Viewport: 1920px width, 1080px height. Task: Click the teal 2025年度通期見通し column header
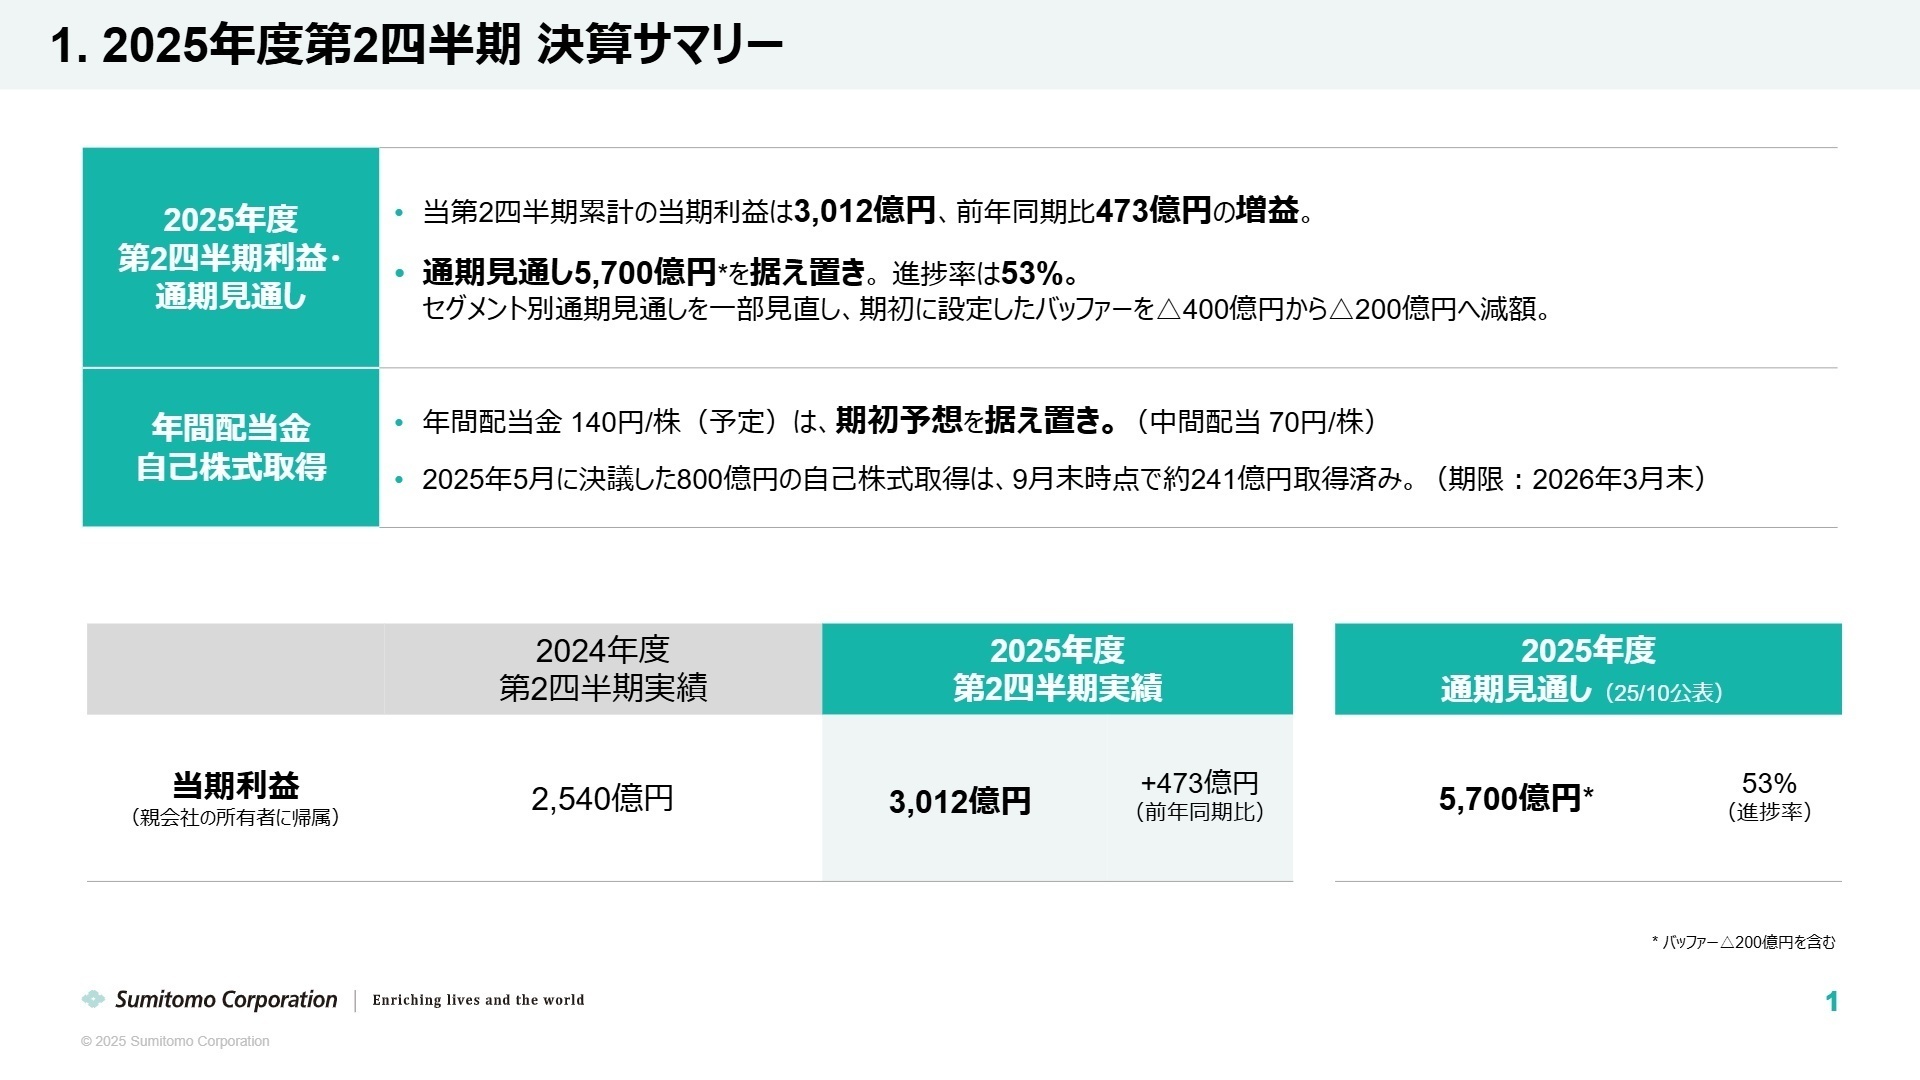pyautogui.click(x=1588, y=668)
